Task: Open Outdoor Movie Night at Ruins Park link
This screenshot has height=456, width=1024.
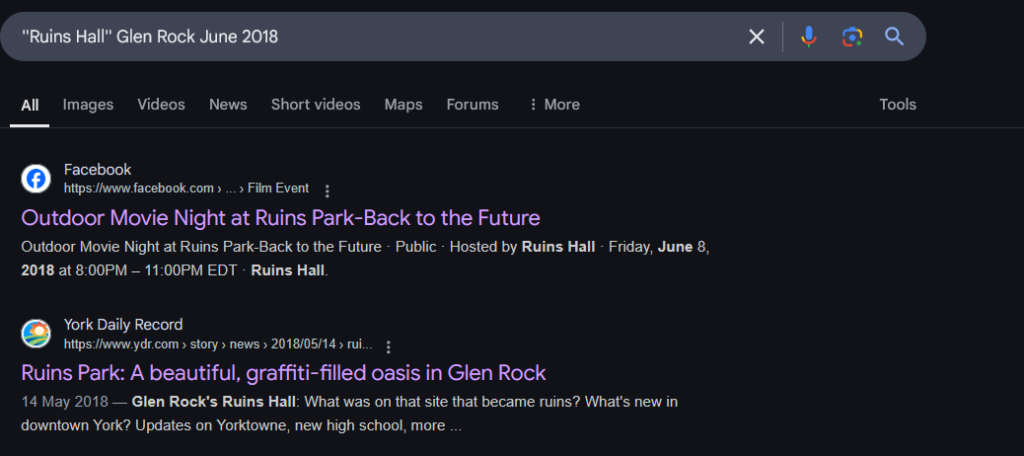Action: (x=281, y=218)
